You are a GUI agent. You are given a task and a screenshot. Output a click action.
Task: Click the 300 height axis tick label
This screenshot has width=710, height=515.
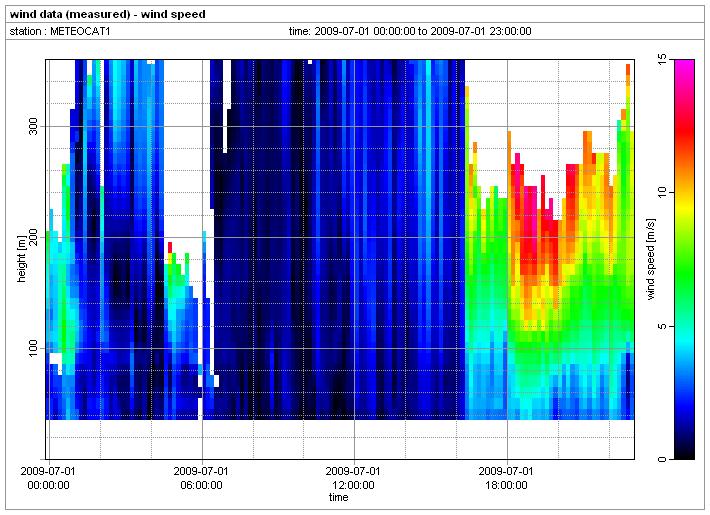(33, 126)
